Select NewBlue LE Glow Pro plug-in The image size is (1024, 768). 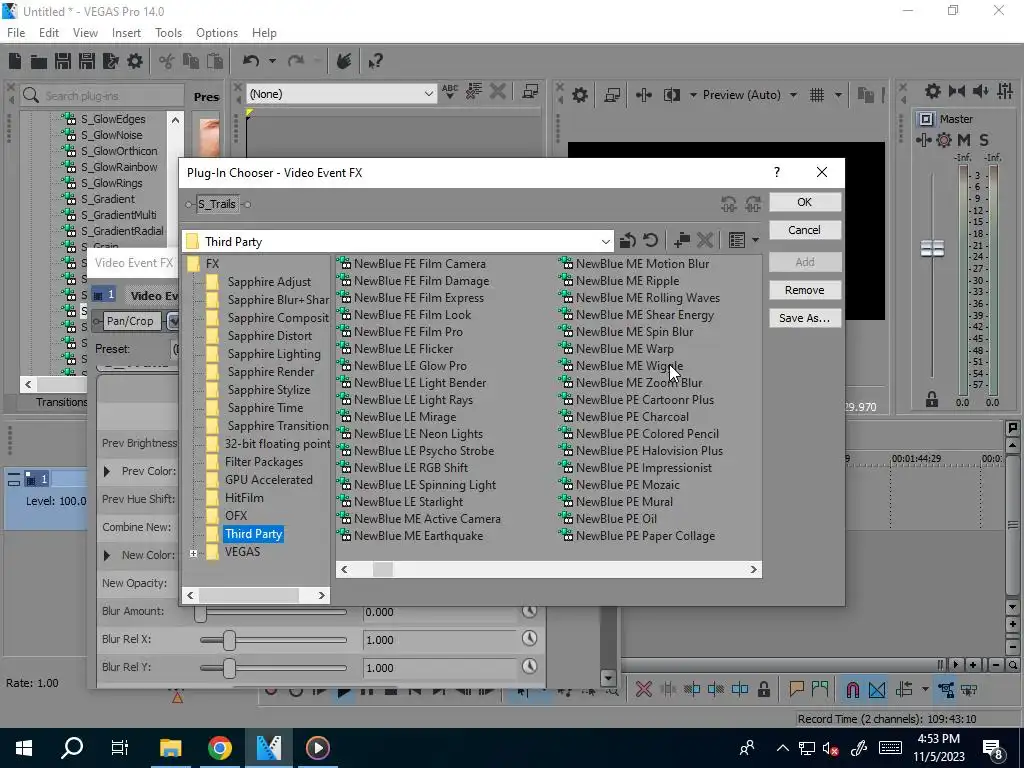tap(410, 366)
